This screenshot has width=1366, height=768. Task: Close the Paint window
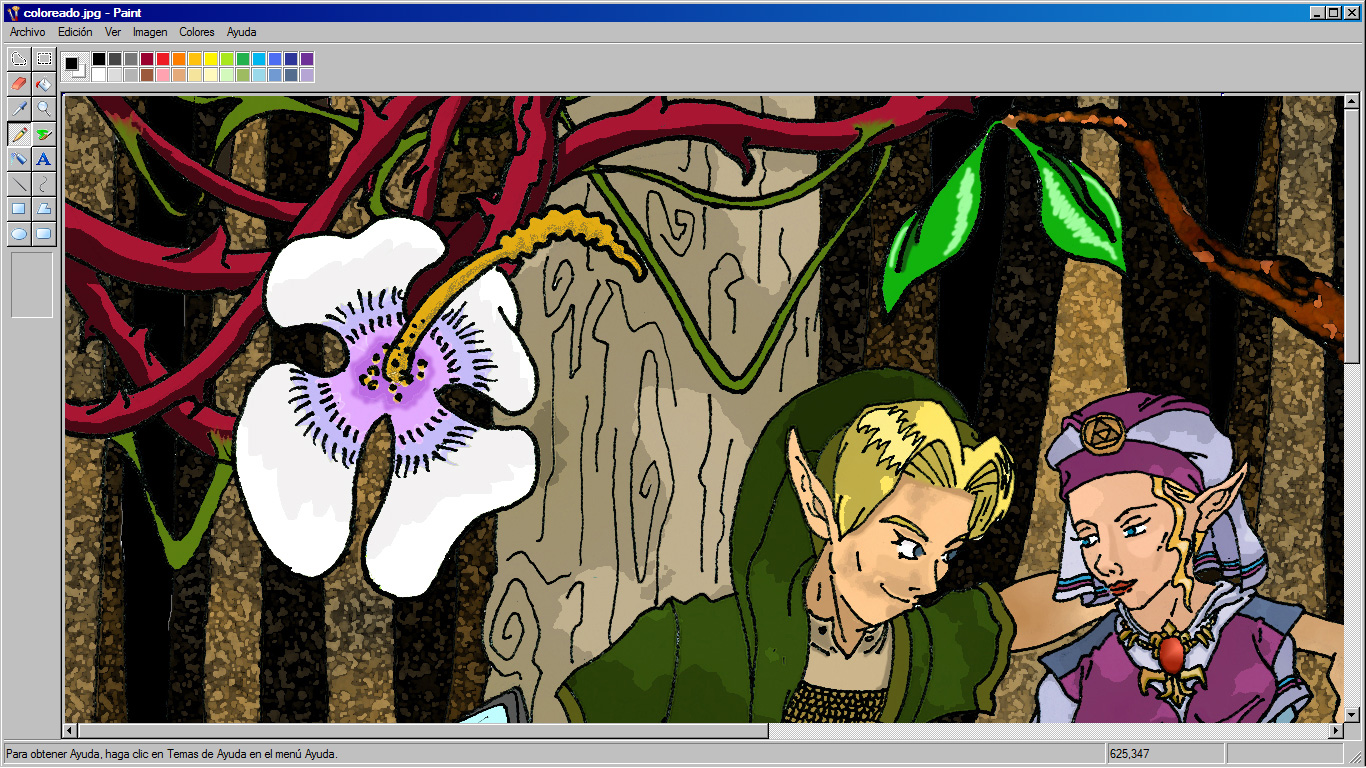(1351, 12)
